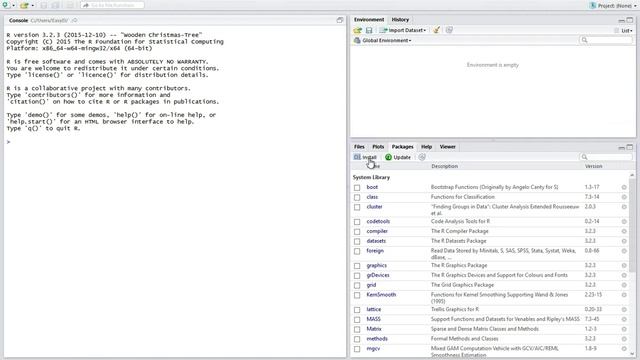Click the Version column header
This screenshot has height=360, width=640.
(x=593, y=166)
